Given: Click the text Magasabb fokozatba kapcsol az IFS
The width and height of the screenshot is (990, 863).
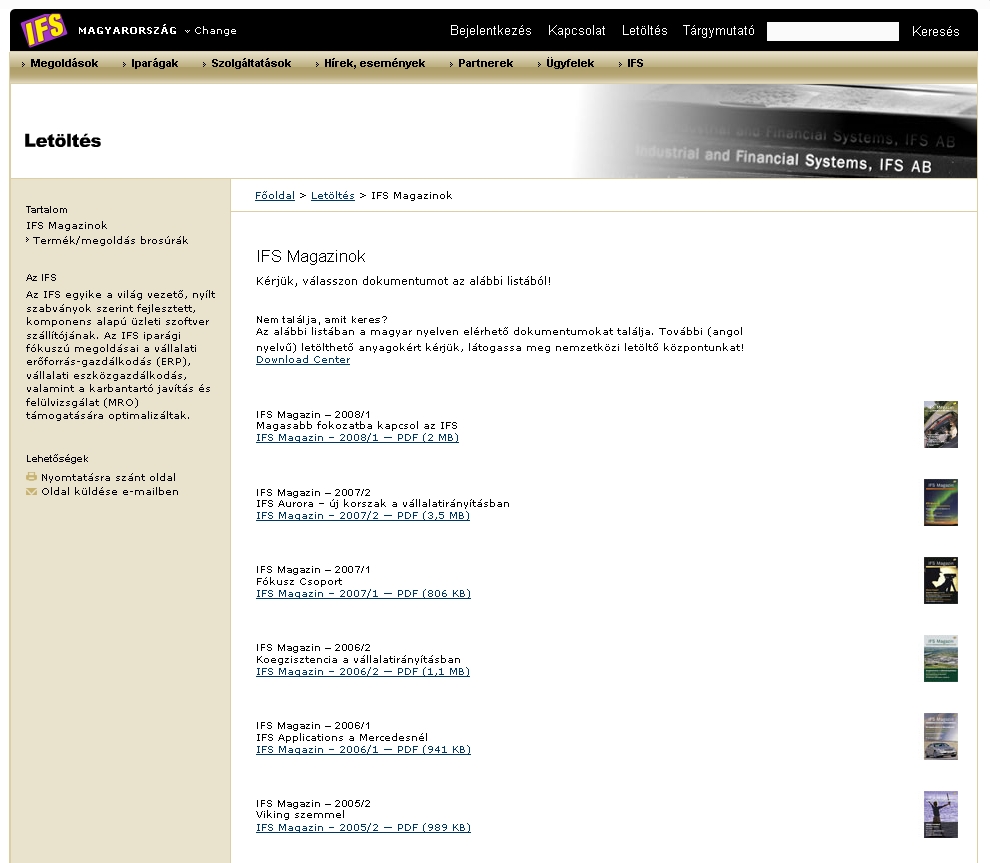Looking at the screenshot, I should coord(357,426).
